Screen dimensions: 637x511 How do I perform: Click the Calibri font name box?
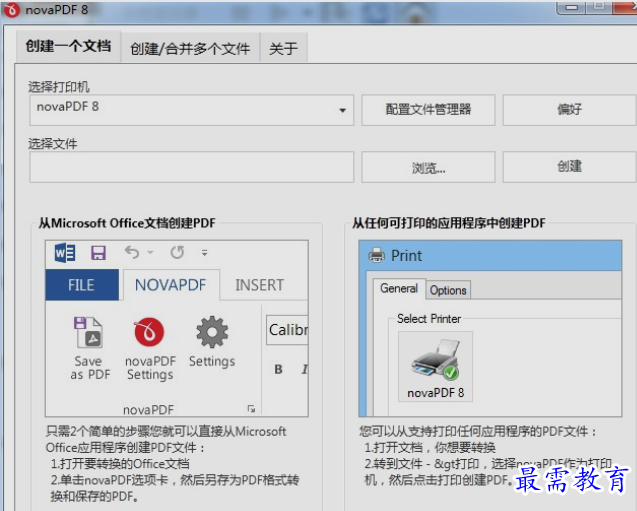pyautogui.click(x=287, y=330)
